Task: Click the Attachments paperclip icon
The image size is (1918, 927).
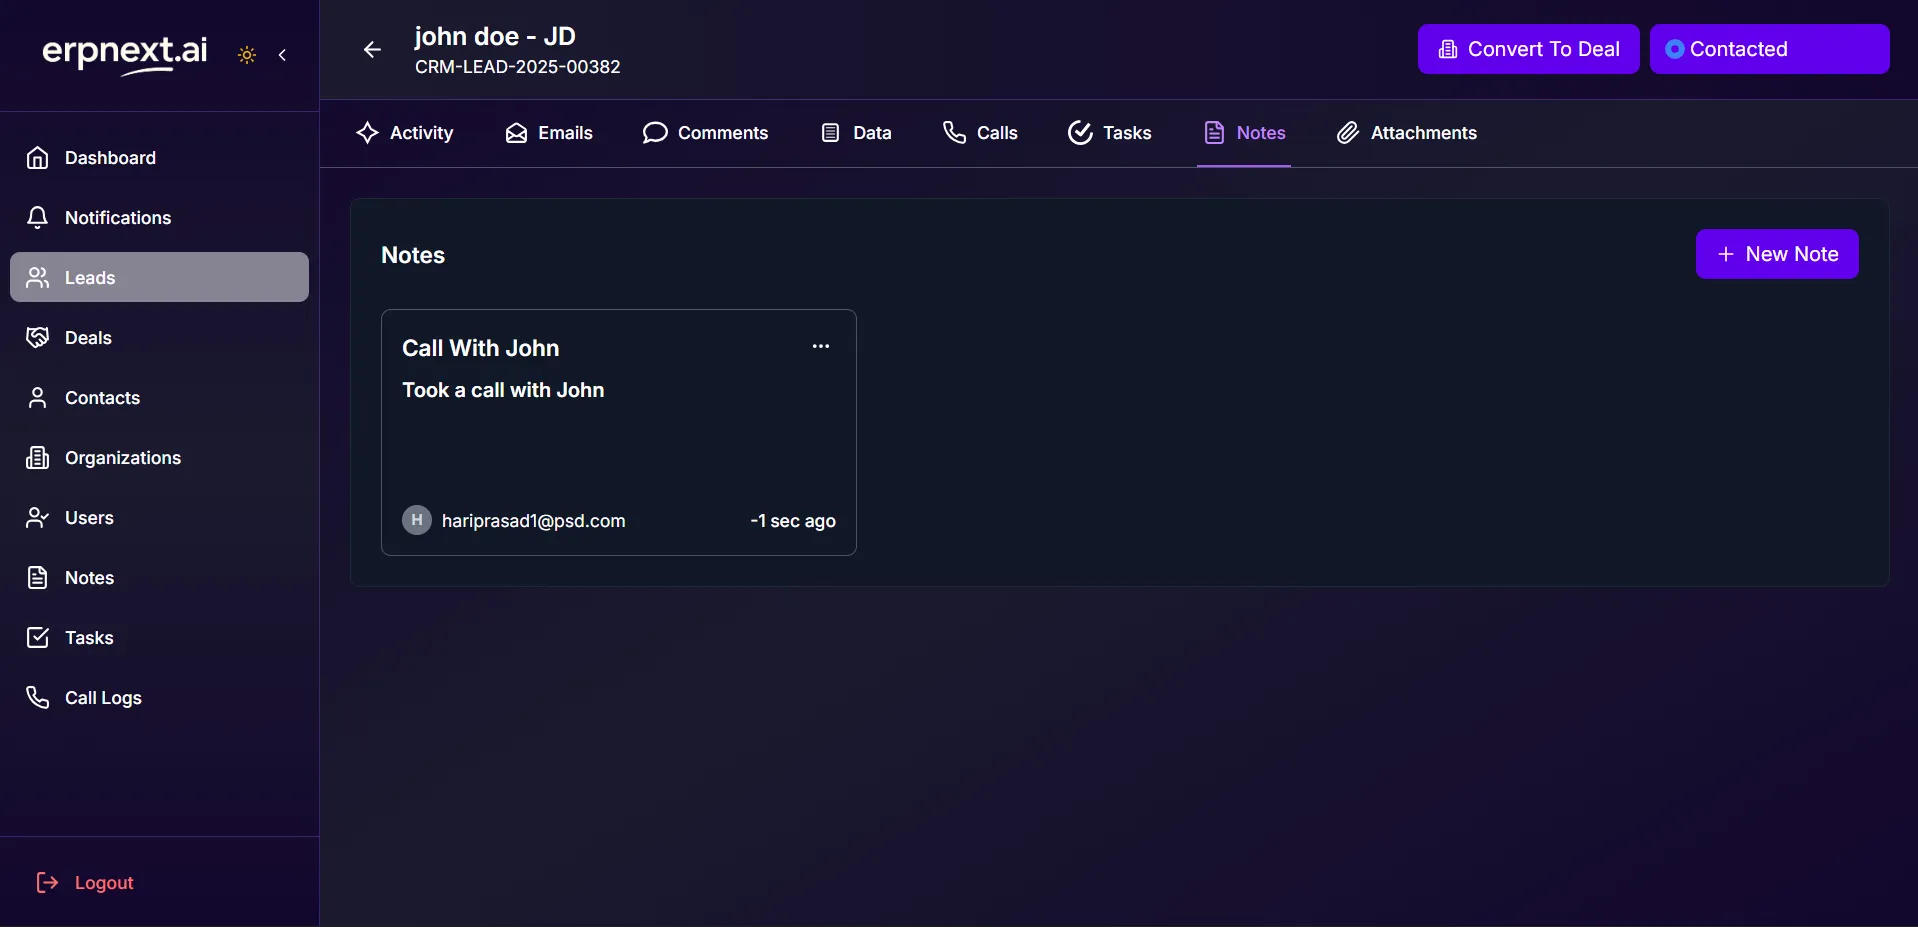Action: [x=1348, y=133]
